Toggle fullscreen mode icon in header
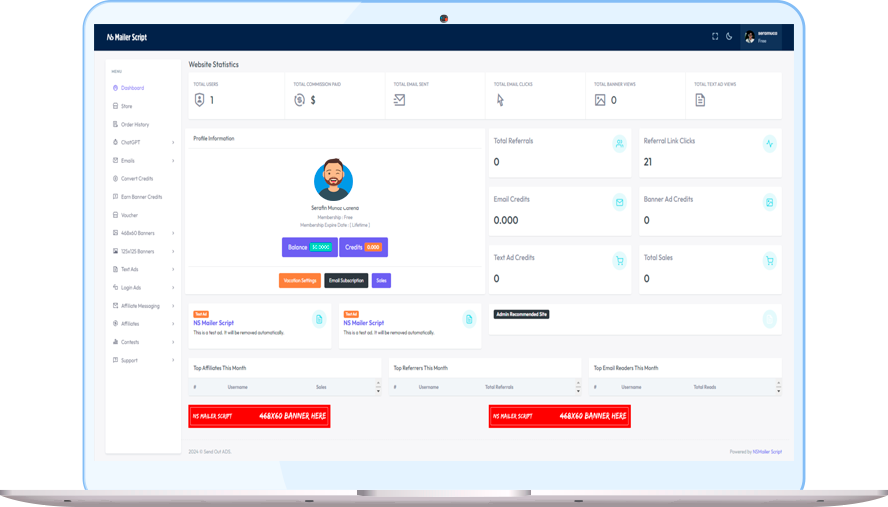Image resolution: width=888 pixels, height=507 pixels. (x=715, y=37)
